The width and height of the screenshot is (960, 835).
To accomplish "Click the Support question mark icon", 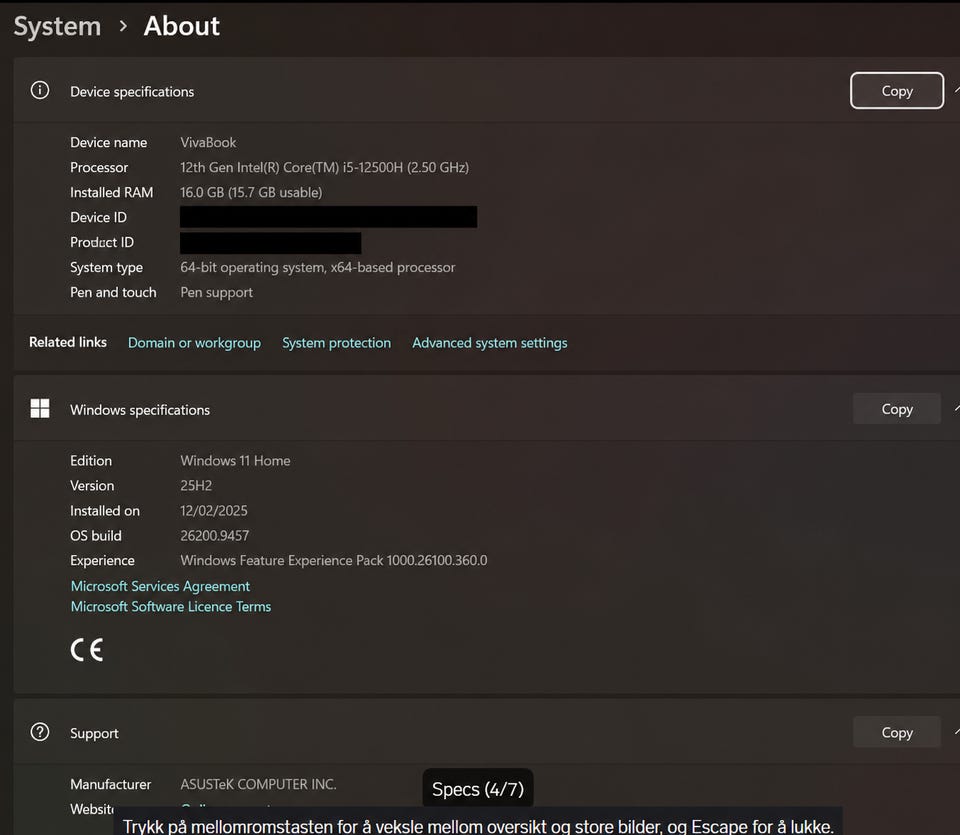I will 40,732.
